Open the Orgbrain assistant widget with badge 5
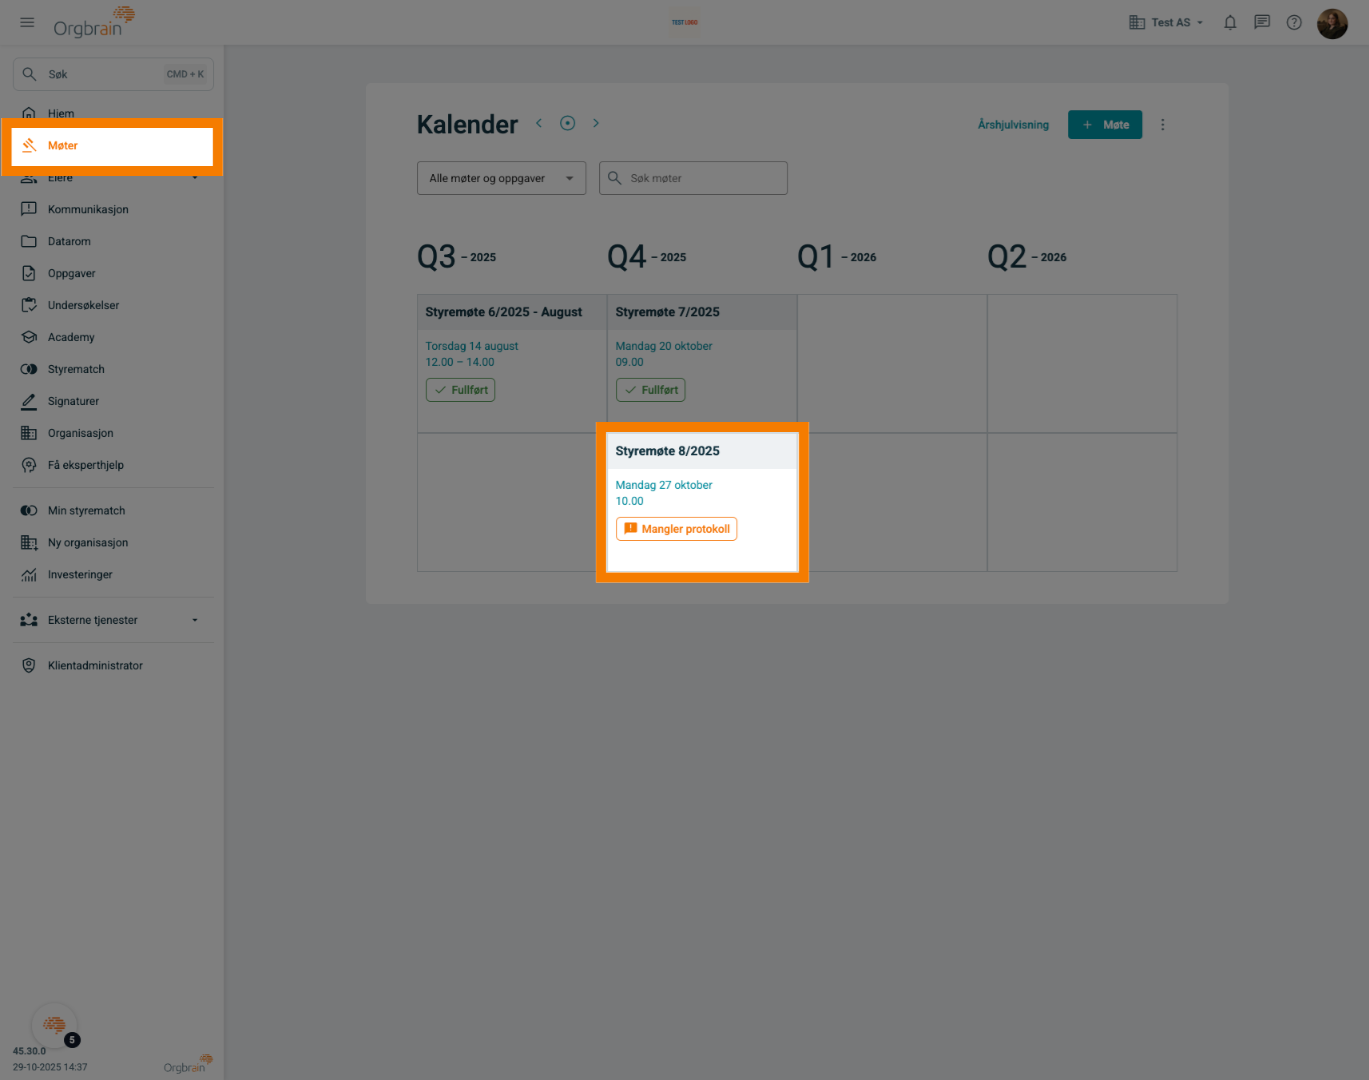Viewport: 1369px width, 1080px height. coord(55,1025)
